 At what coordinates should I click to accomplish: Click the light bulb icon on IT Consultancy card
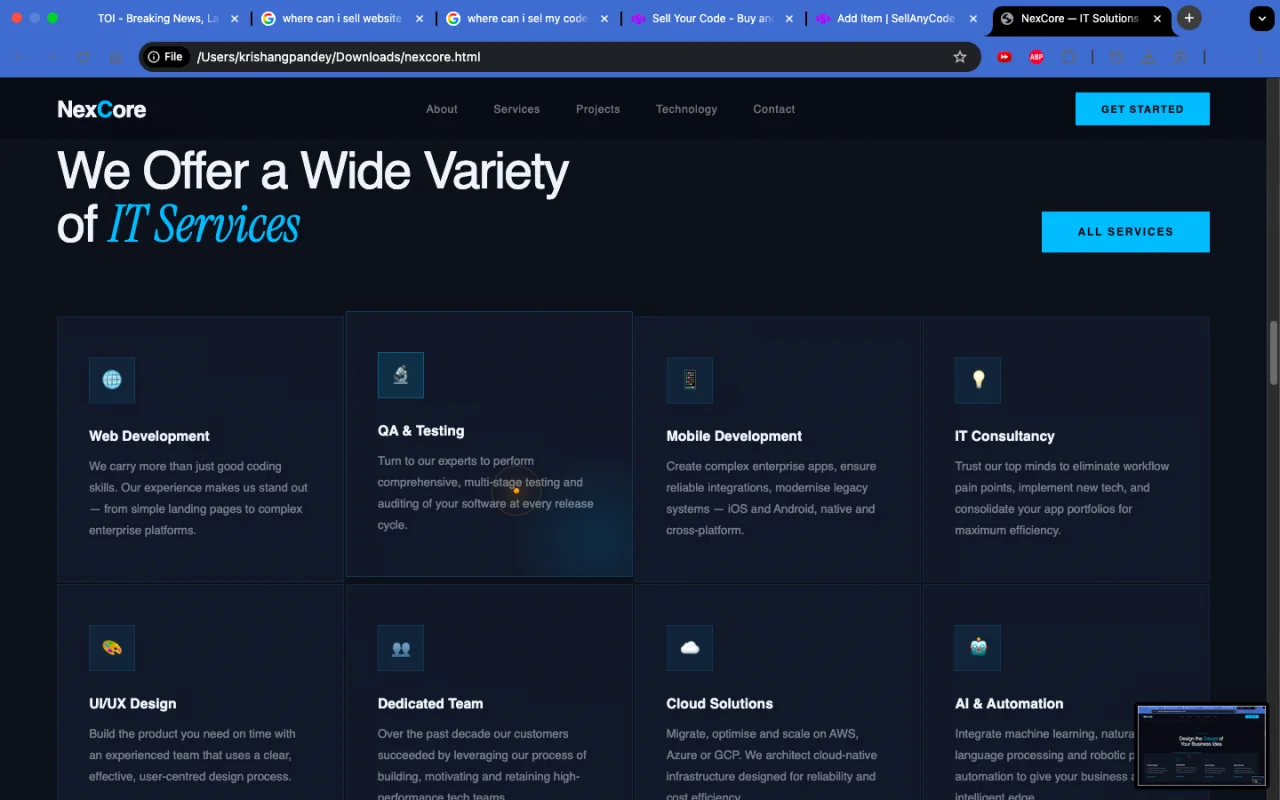pos(978,380)
